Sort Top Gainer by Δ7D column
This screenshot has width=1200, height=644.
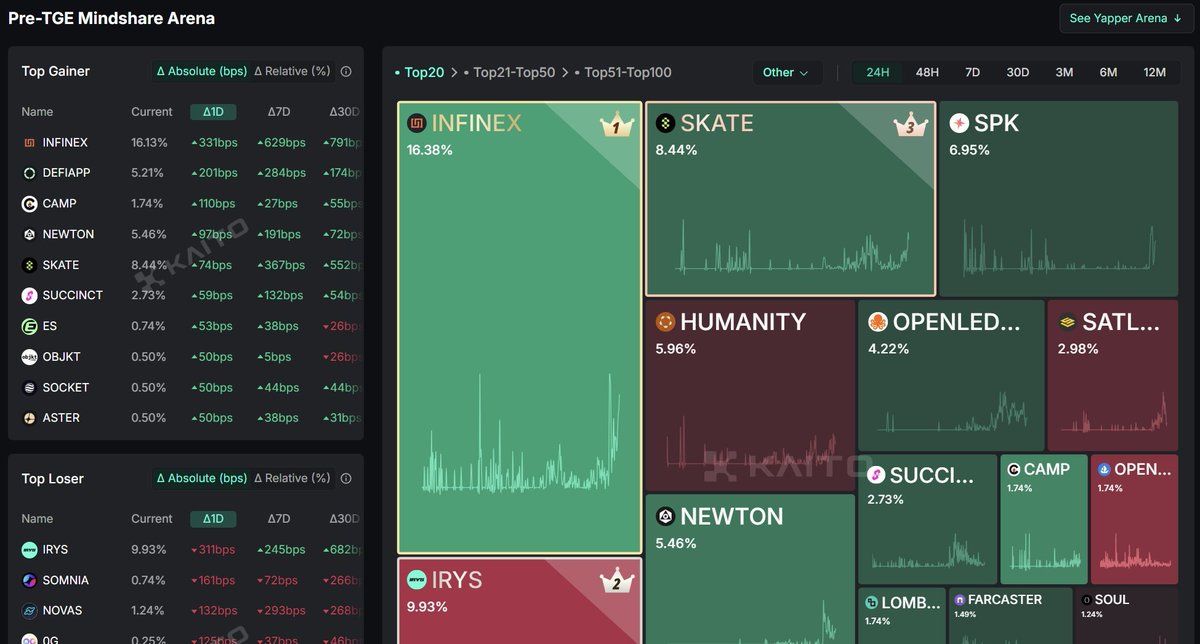[279, 112]
